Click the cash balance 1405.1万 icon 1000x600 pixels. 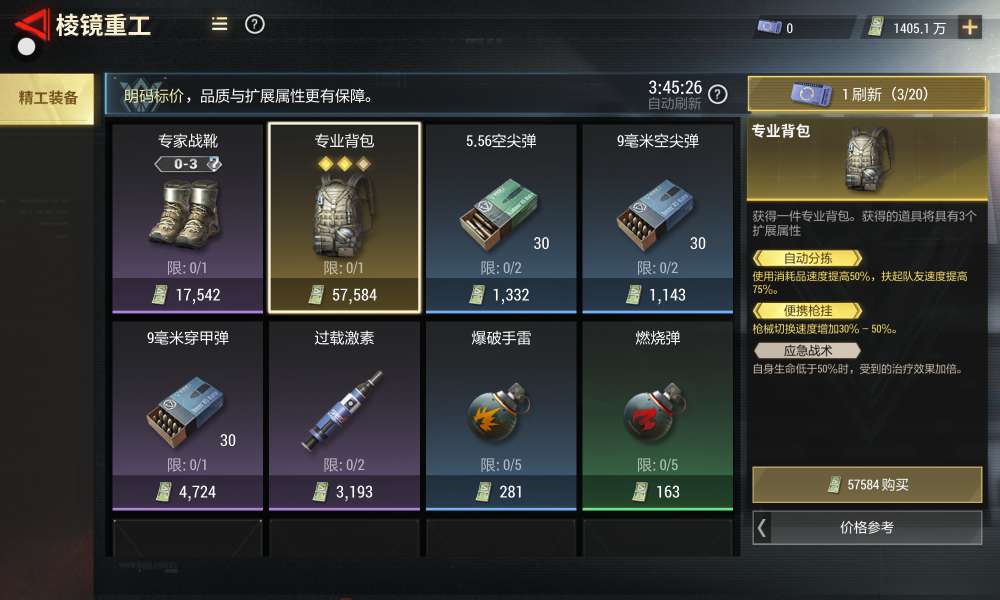876,27
